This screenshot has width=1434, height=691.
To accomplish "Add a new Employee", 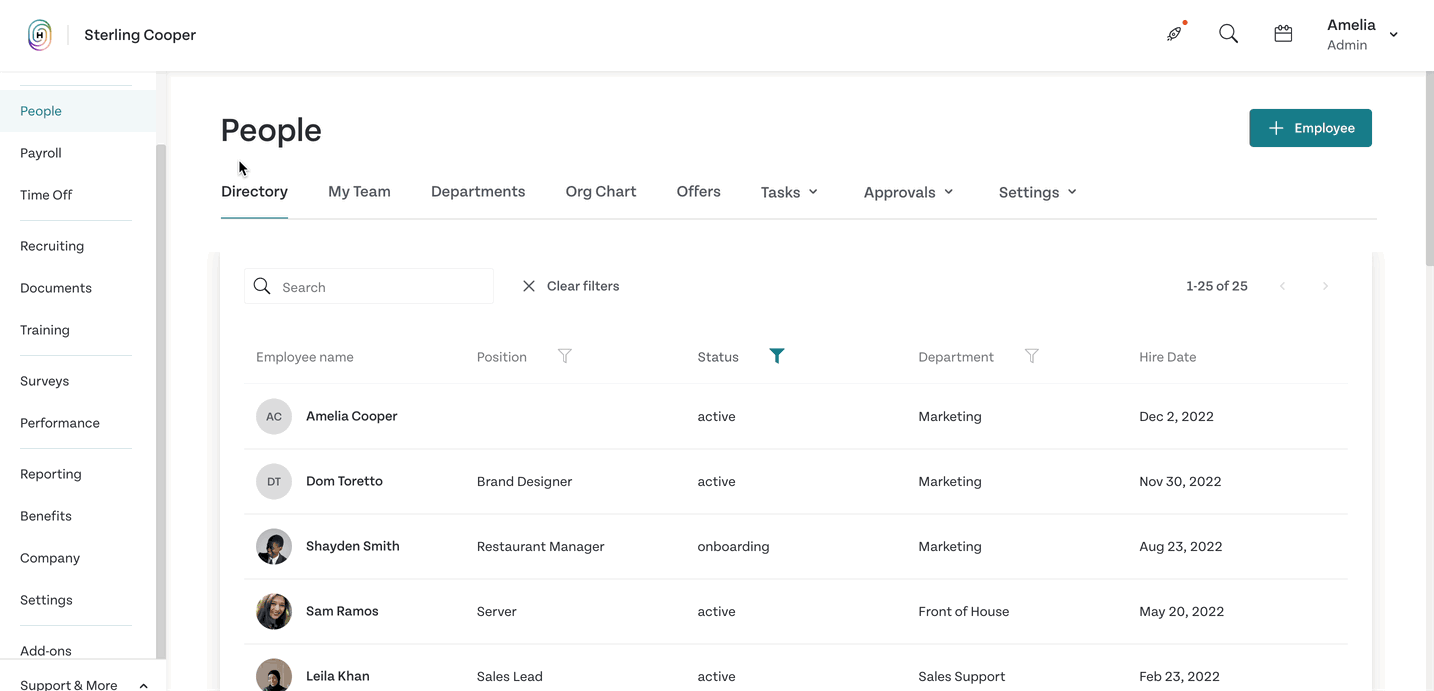I will [1310, 128].
